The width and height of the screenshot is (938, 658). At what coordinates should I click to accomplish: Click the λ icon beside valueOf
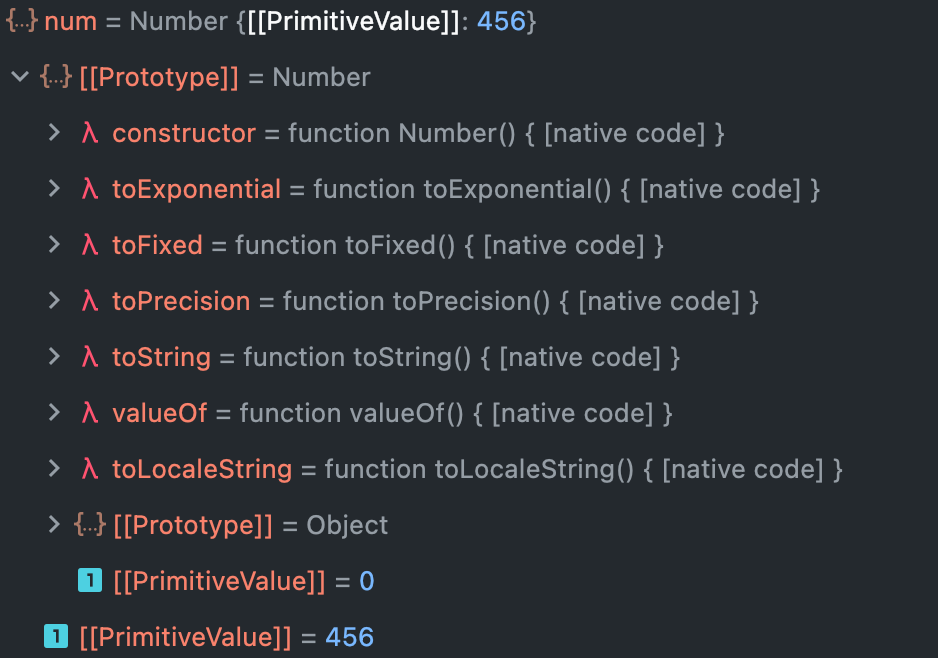(x=90, y=413)
